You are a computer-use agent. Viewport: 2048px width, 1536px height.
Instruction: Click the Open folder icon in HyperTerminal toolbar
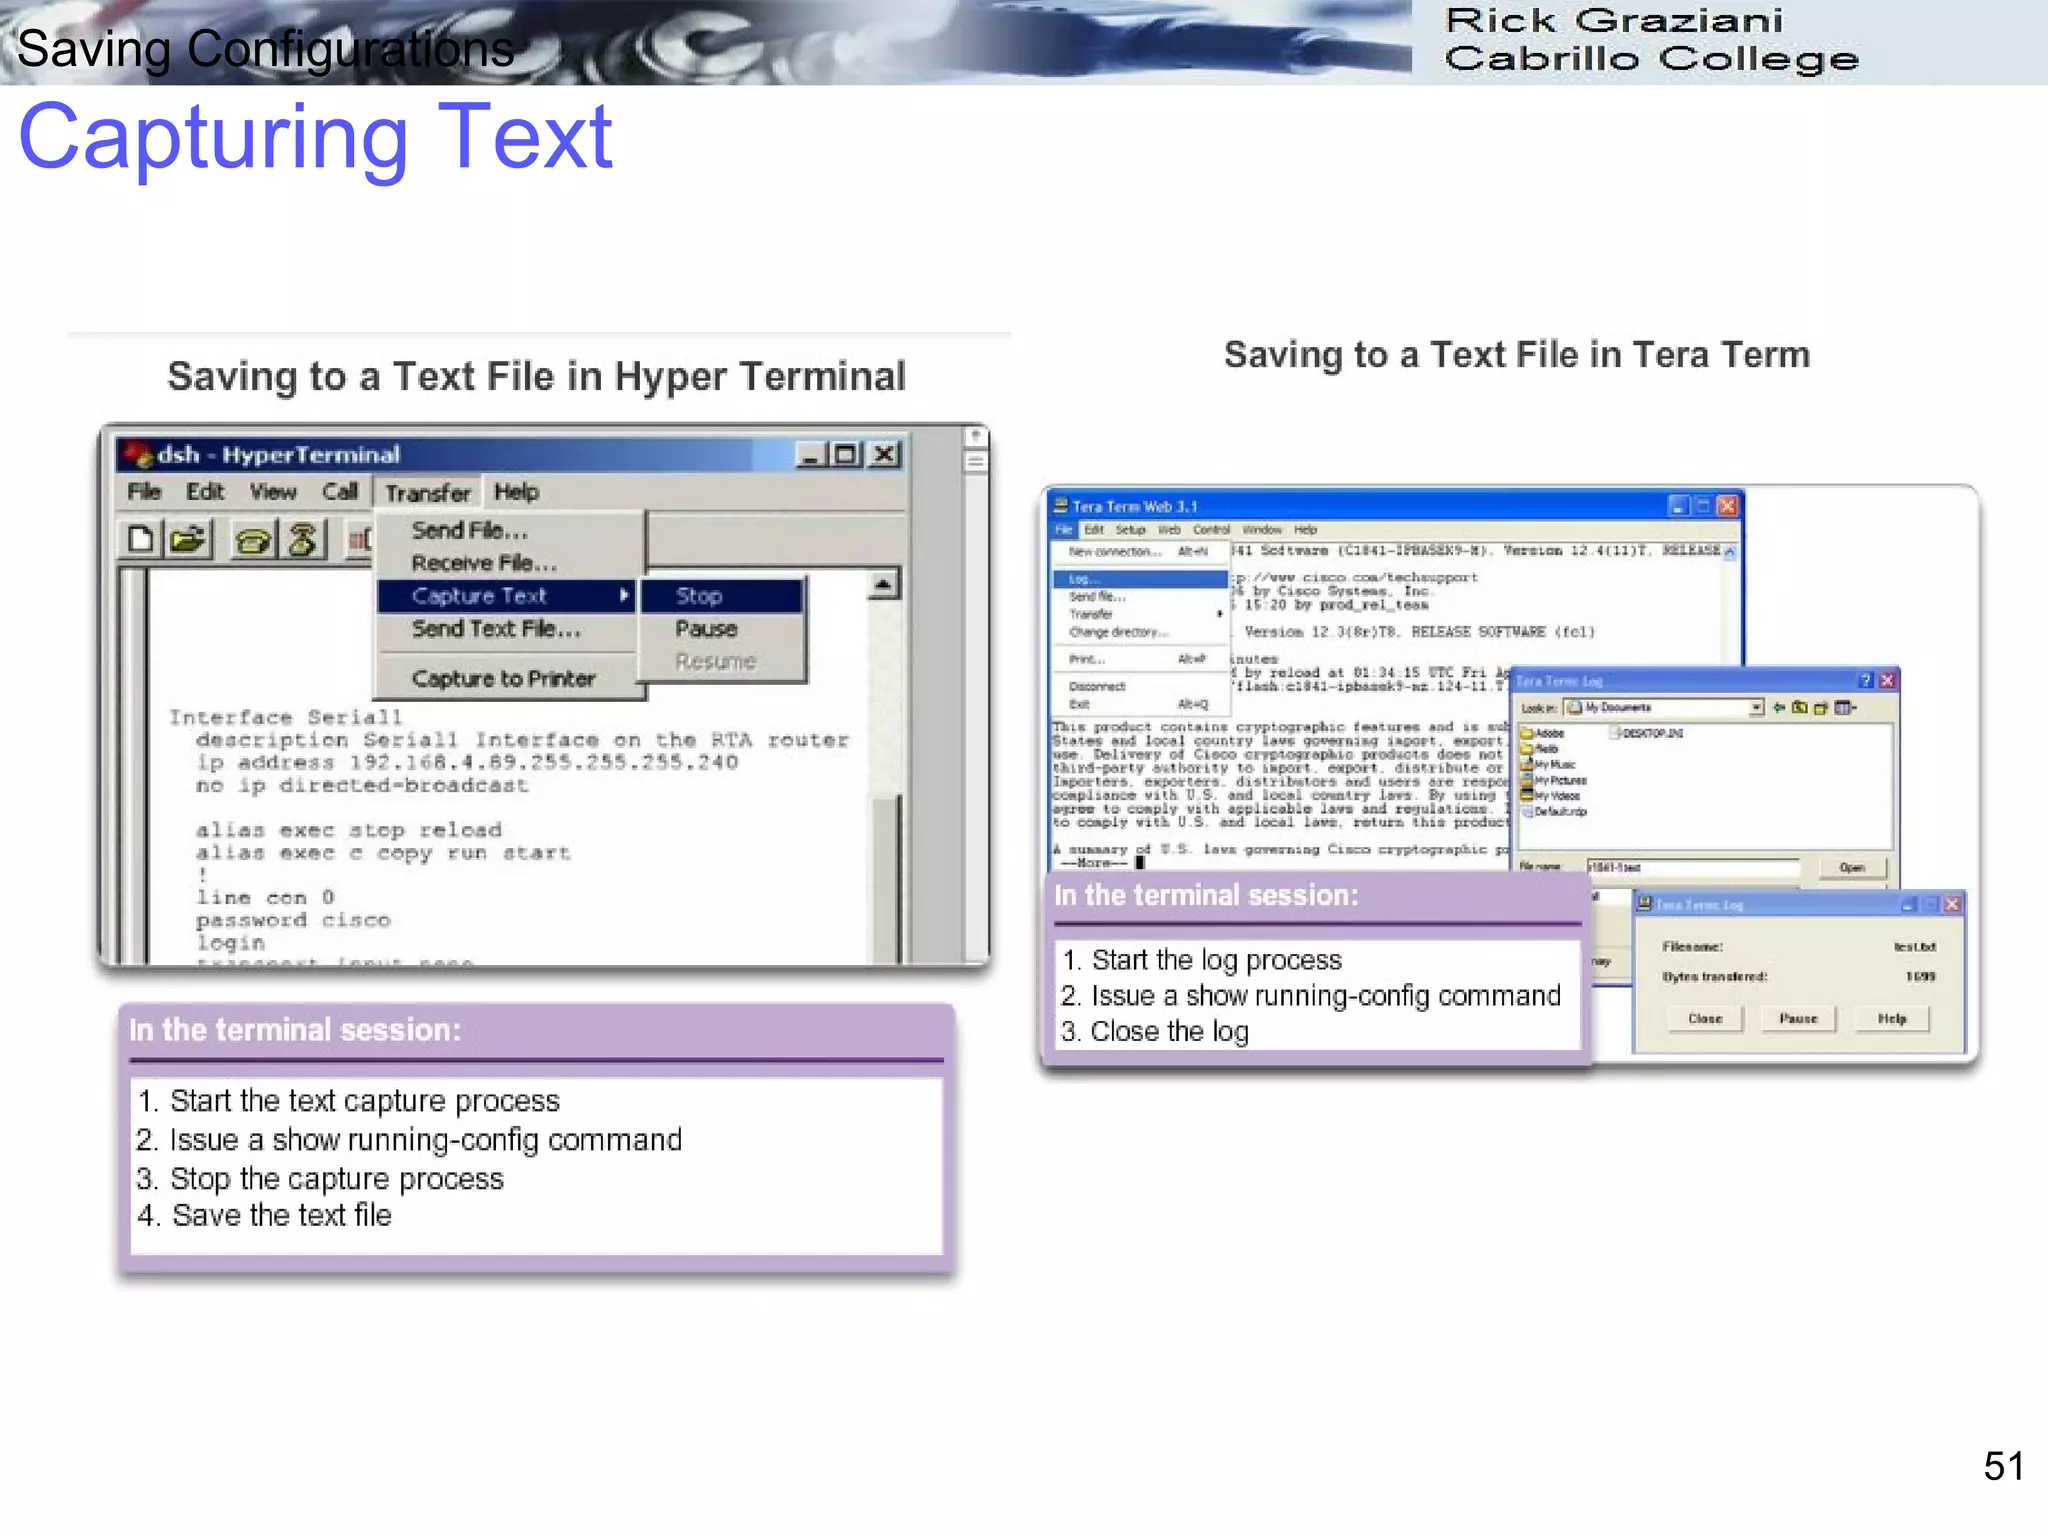point(188,540)
